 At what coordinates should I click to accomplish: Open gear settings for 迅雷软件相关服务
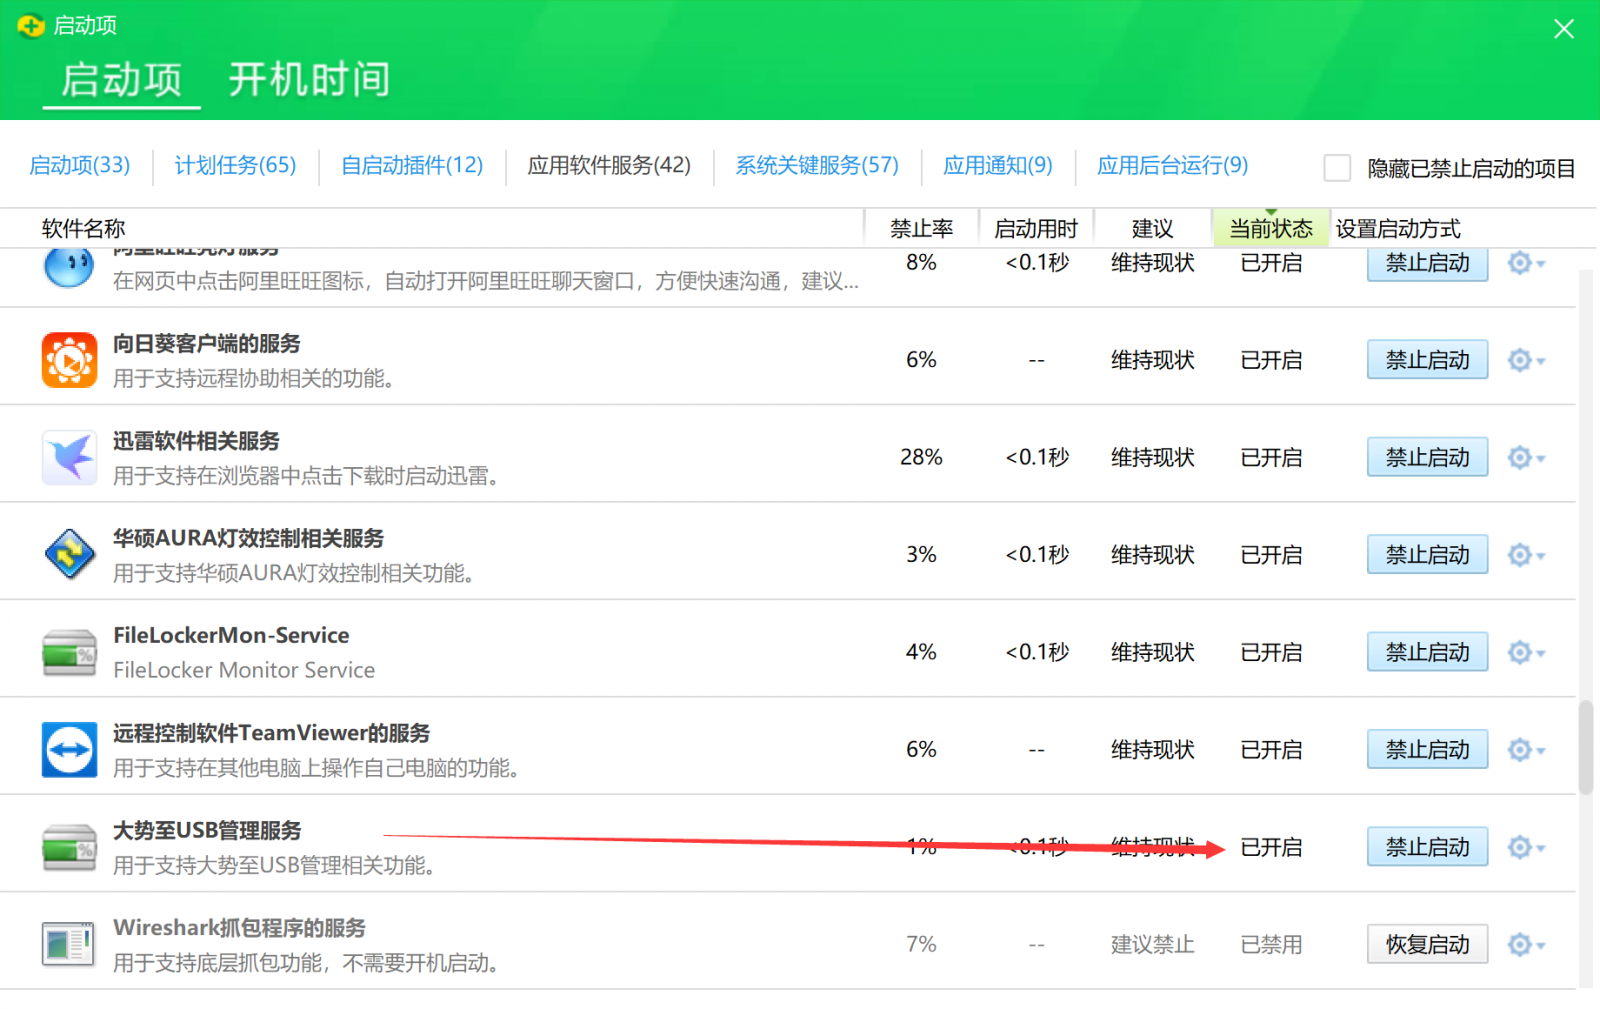tap(1526, 458)
